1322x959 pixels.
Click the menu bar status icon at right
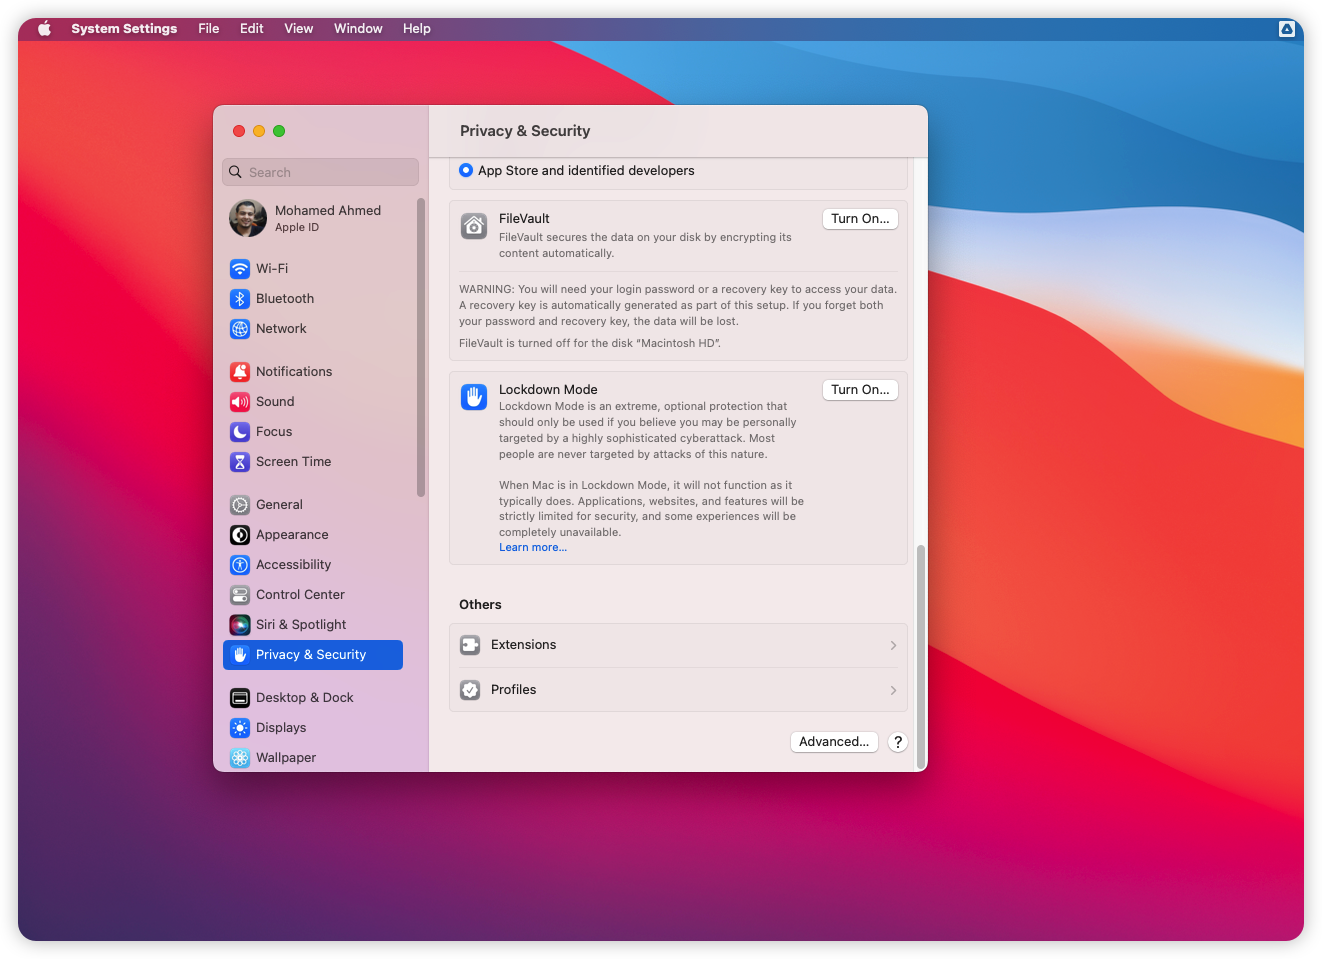coord(1287,29)
